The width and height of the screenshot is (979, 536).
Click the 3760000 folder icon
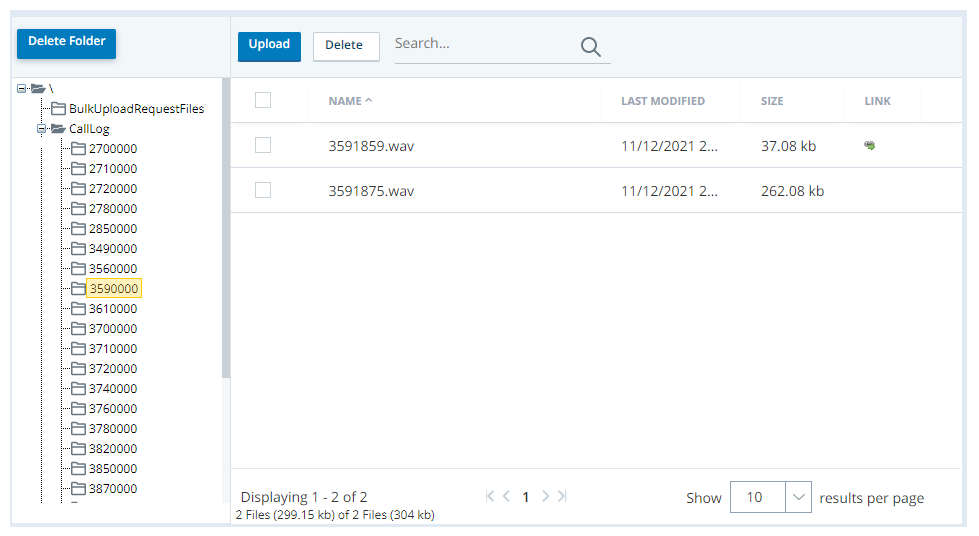coord(78,408)
